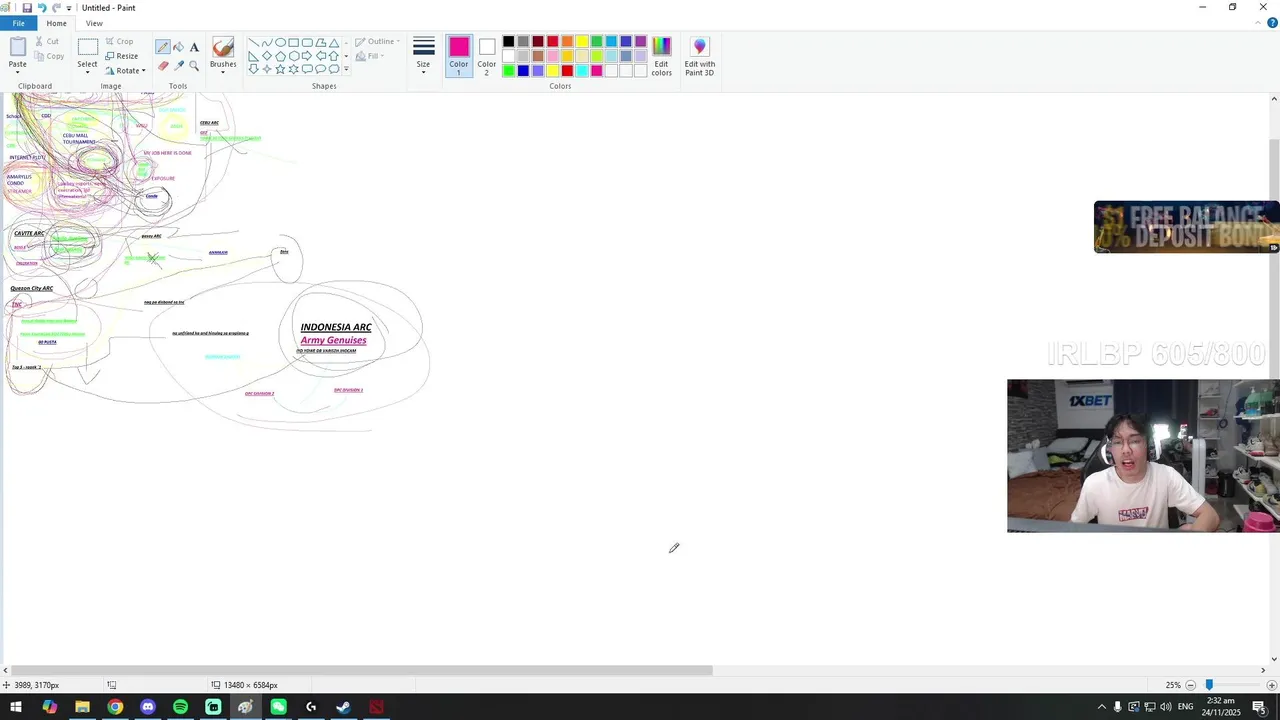Select the Fill with color bucket tool

click(178, 47)
